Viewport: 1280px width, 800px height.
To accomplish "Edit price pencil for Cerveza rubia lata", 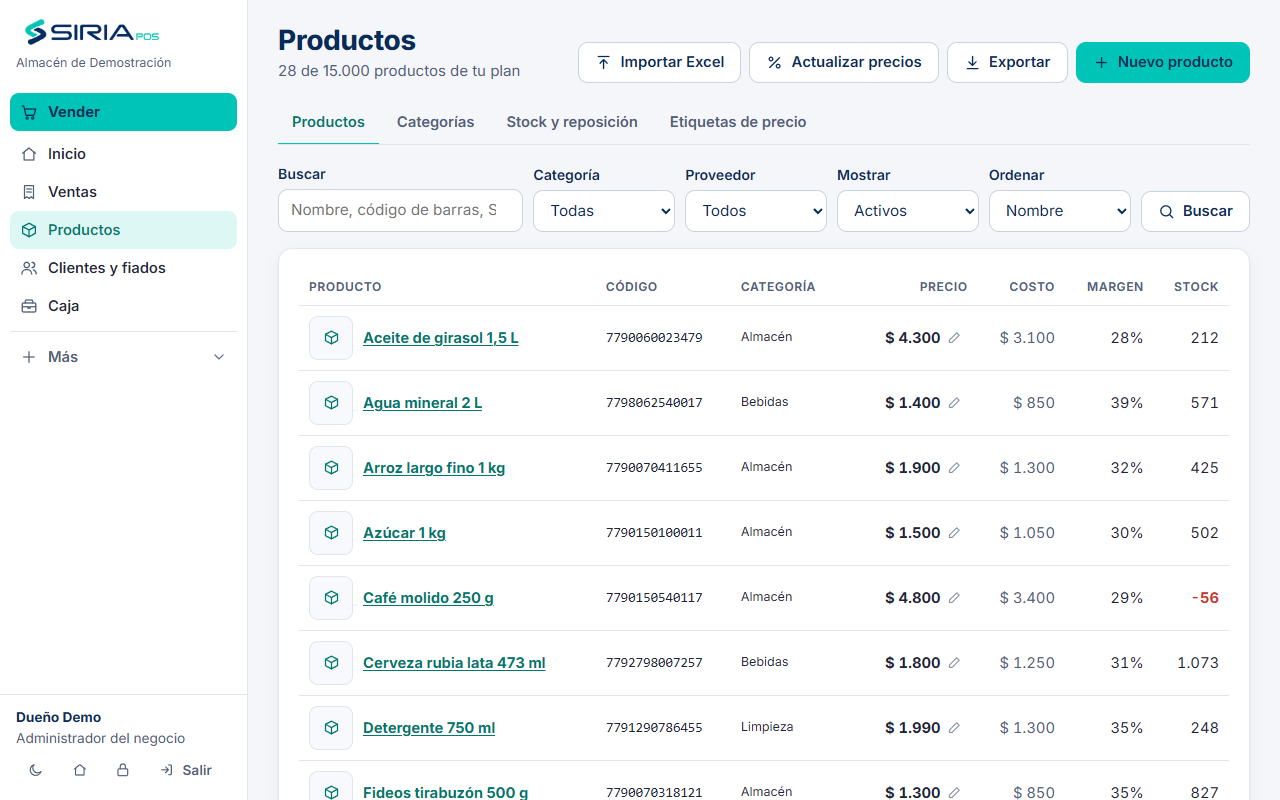I will click(x=954, y=663).
